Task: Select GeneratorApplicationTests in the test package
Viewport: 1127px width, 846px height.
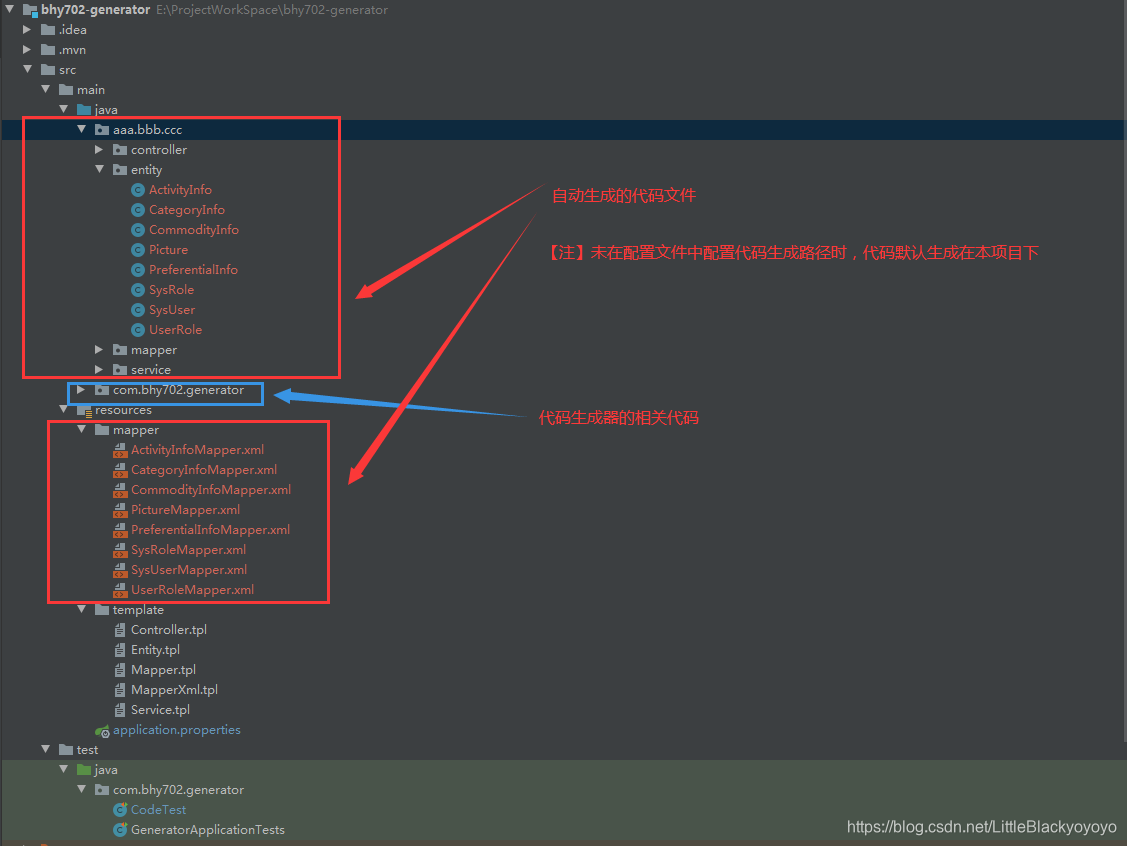Action: point(207,830)
